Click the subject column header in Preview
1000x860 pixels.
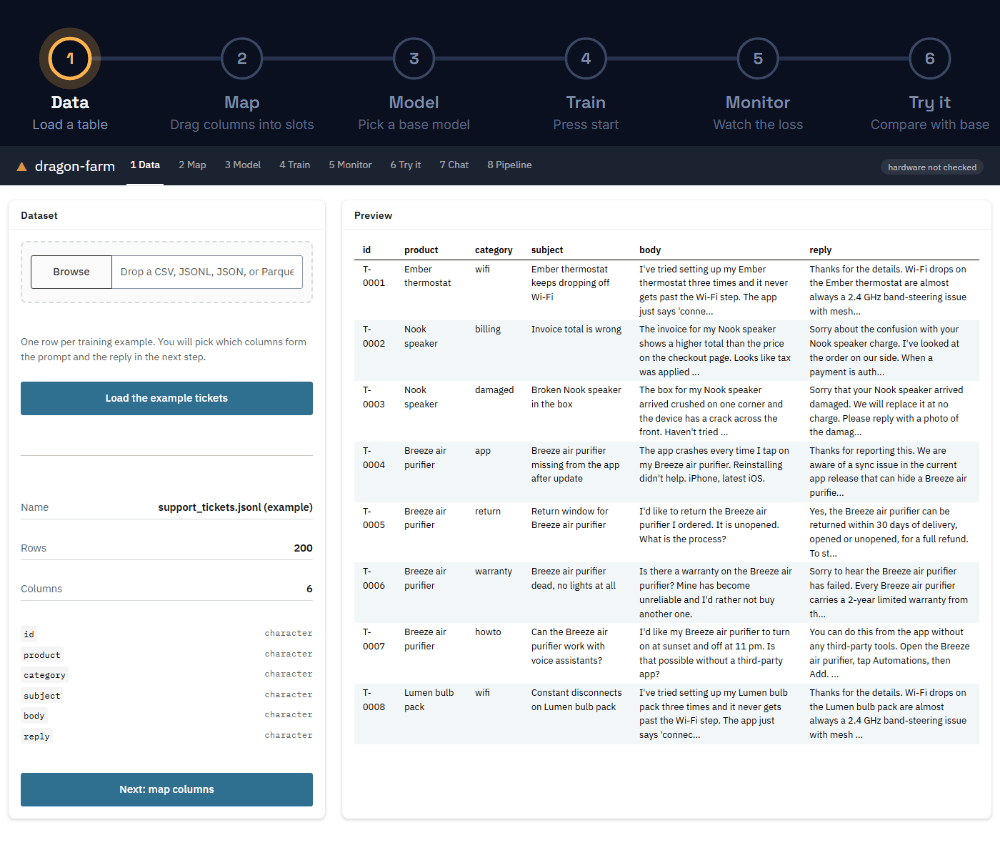tap(547, 250)
